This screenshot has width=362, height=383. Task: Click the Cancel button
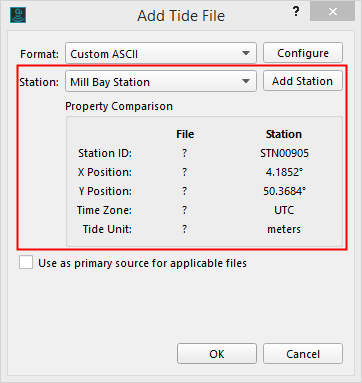303,354
